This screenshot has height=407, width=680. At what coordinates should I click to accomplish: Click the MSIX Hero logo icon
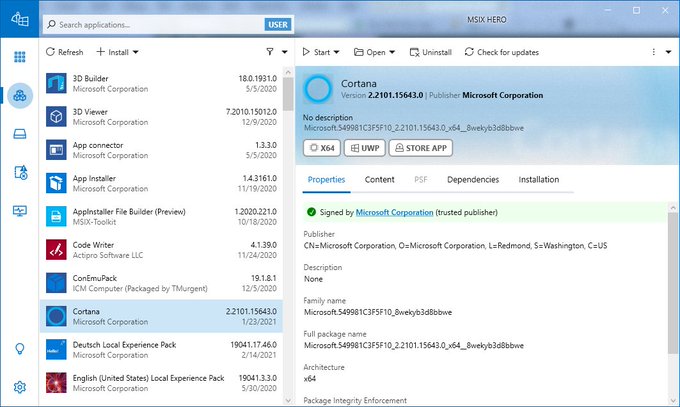pyautogui.click(x=20, y=19)
